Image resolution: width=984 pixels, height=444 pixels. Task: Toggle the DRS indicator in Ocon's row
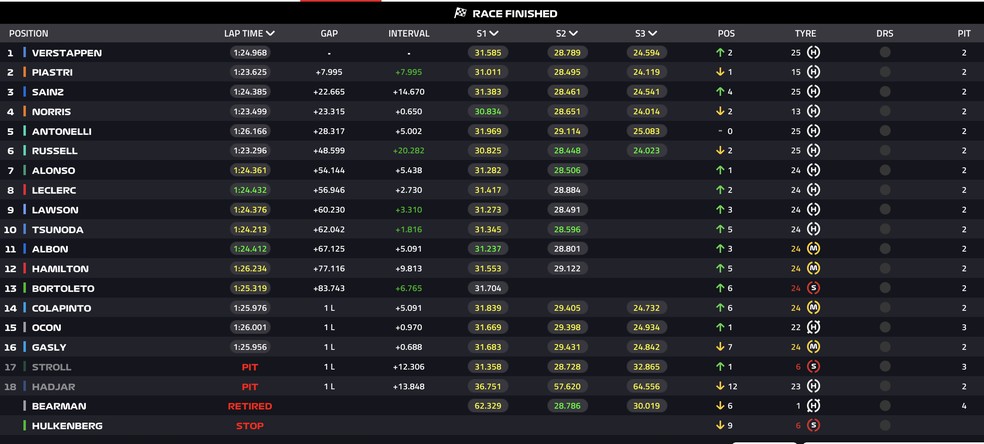pyautogui.click(x=885, y=327)
